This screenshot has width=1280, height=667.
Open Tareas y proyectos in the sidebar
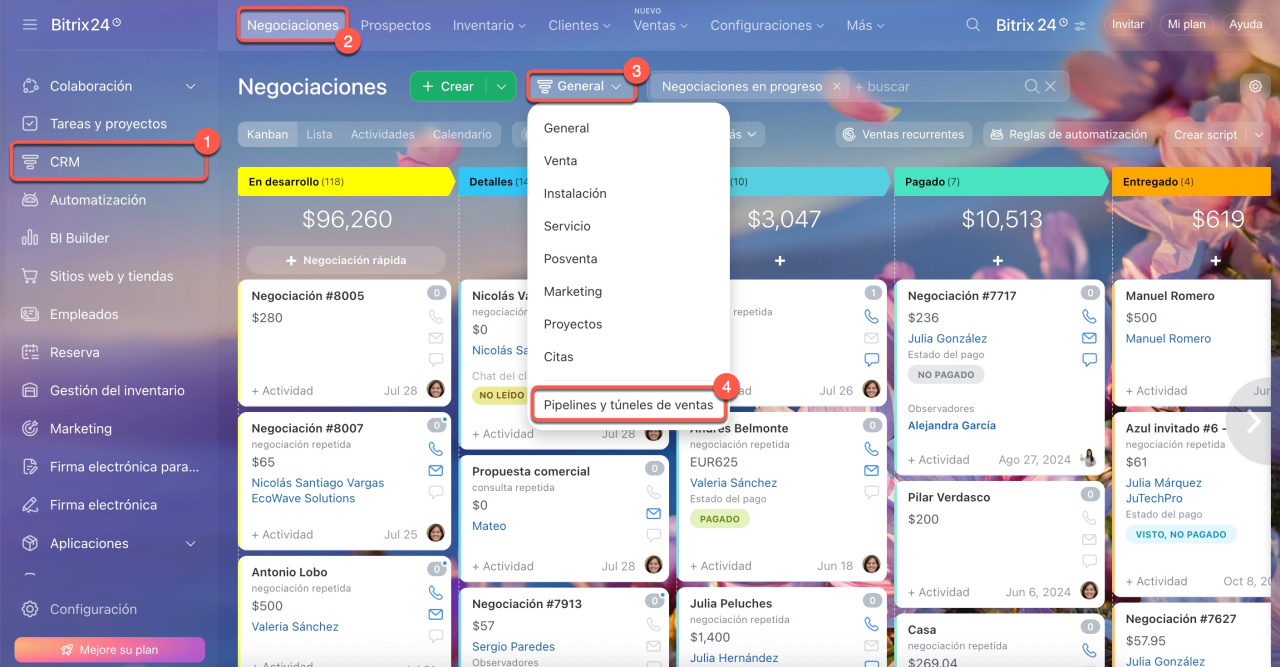(108, 124)
